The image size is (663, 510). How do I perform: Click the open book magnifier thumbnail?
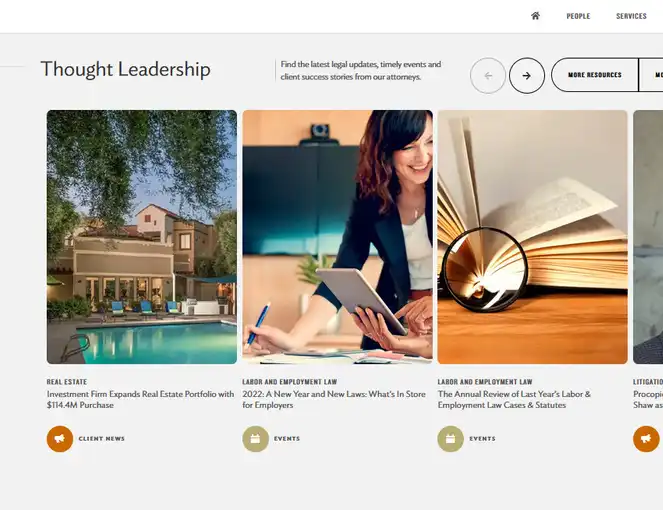533,237
